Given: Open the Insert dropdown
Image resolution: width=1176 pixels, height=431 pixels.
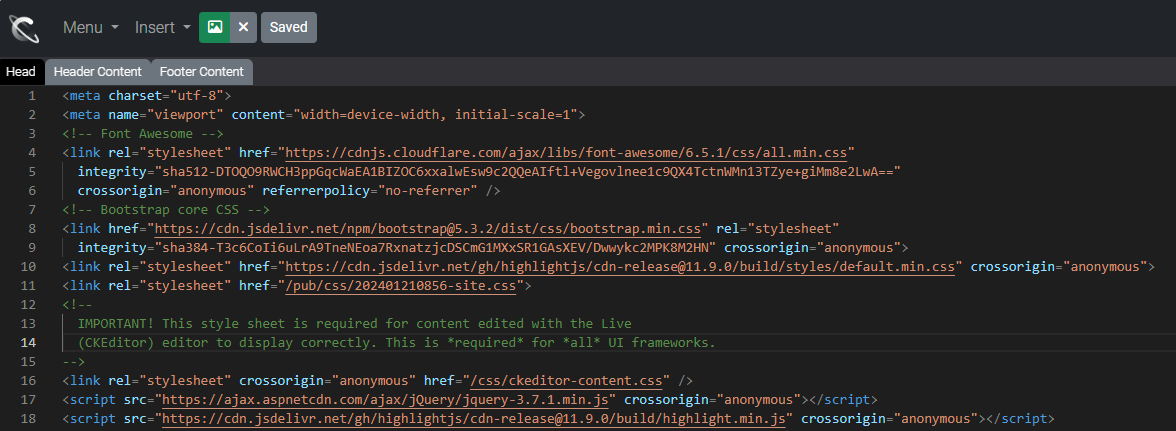Looking at the screenshot, I should (x=163, y=27).
